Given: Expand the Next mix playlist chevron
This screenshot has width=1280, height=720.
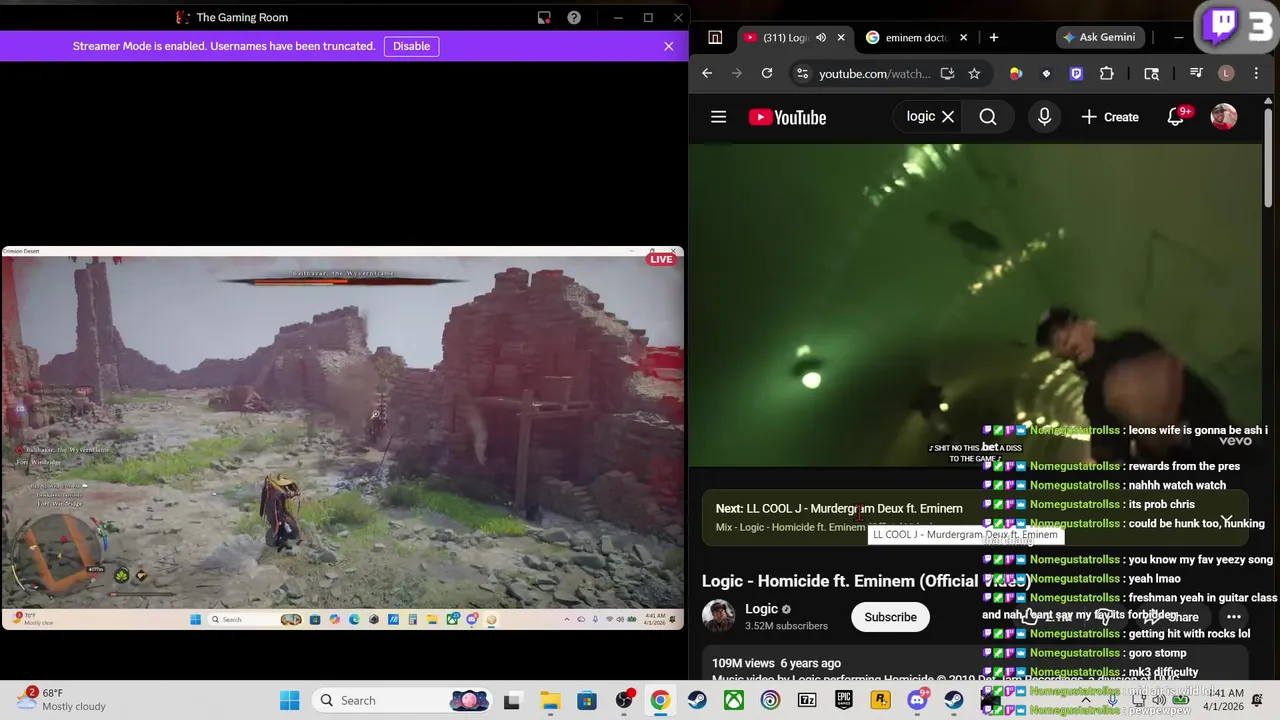Looking at the screenshot, I should 1226,518.
